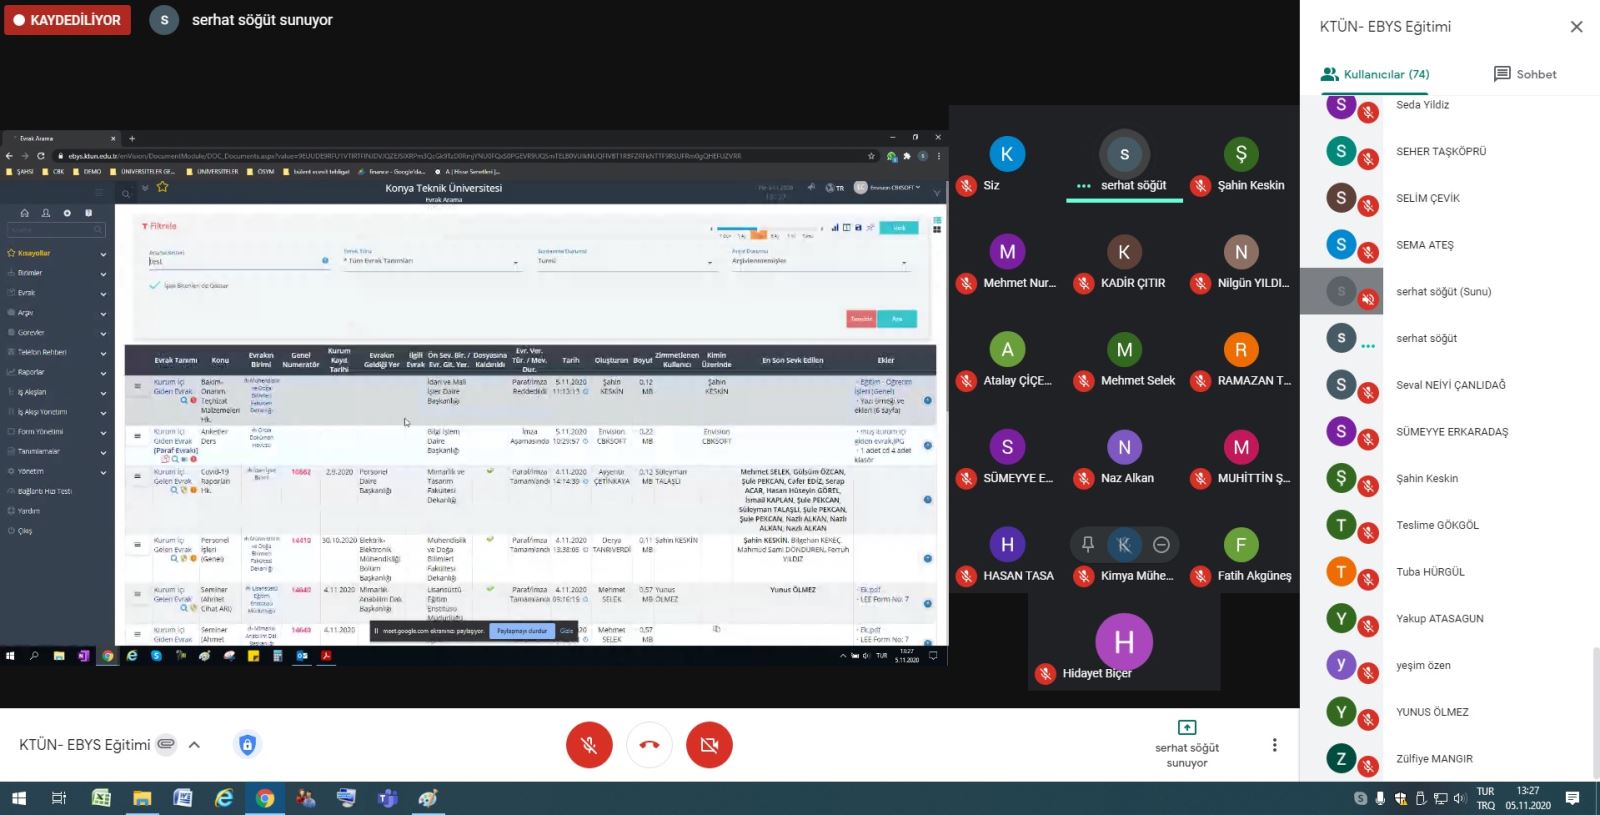
Task: Open the three-dot more options menu
Action: [1274, 745]
